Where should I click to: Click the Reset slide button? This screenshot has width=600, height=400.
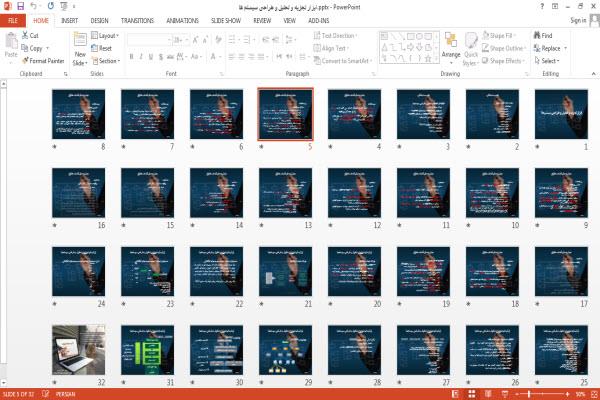(101, 48)
